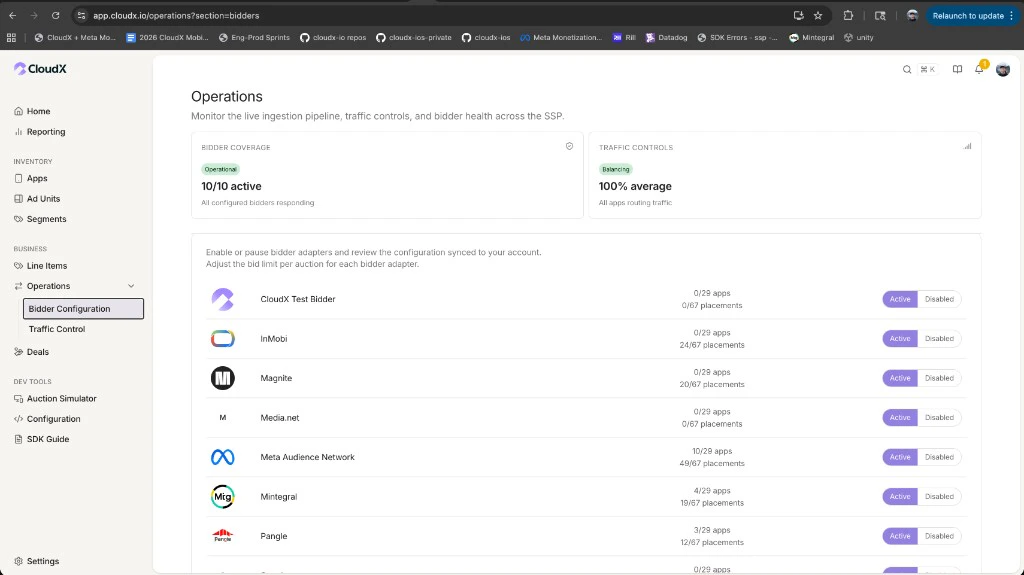This screenshot has height=575, width=1024.
Task: Open notifications bell icon
Action: (979, 69)
